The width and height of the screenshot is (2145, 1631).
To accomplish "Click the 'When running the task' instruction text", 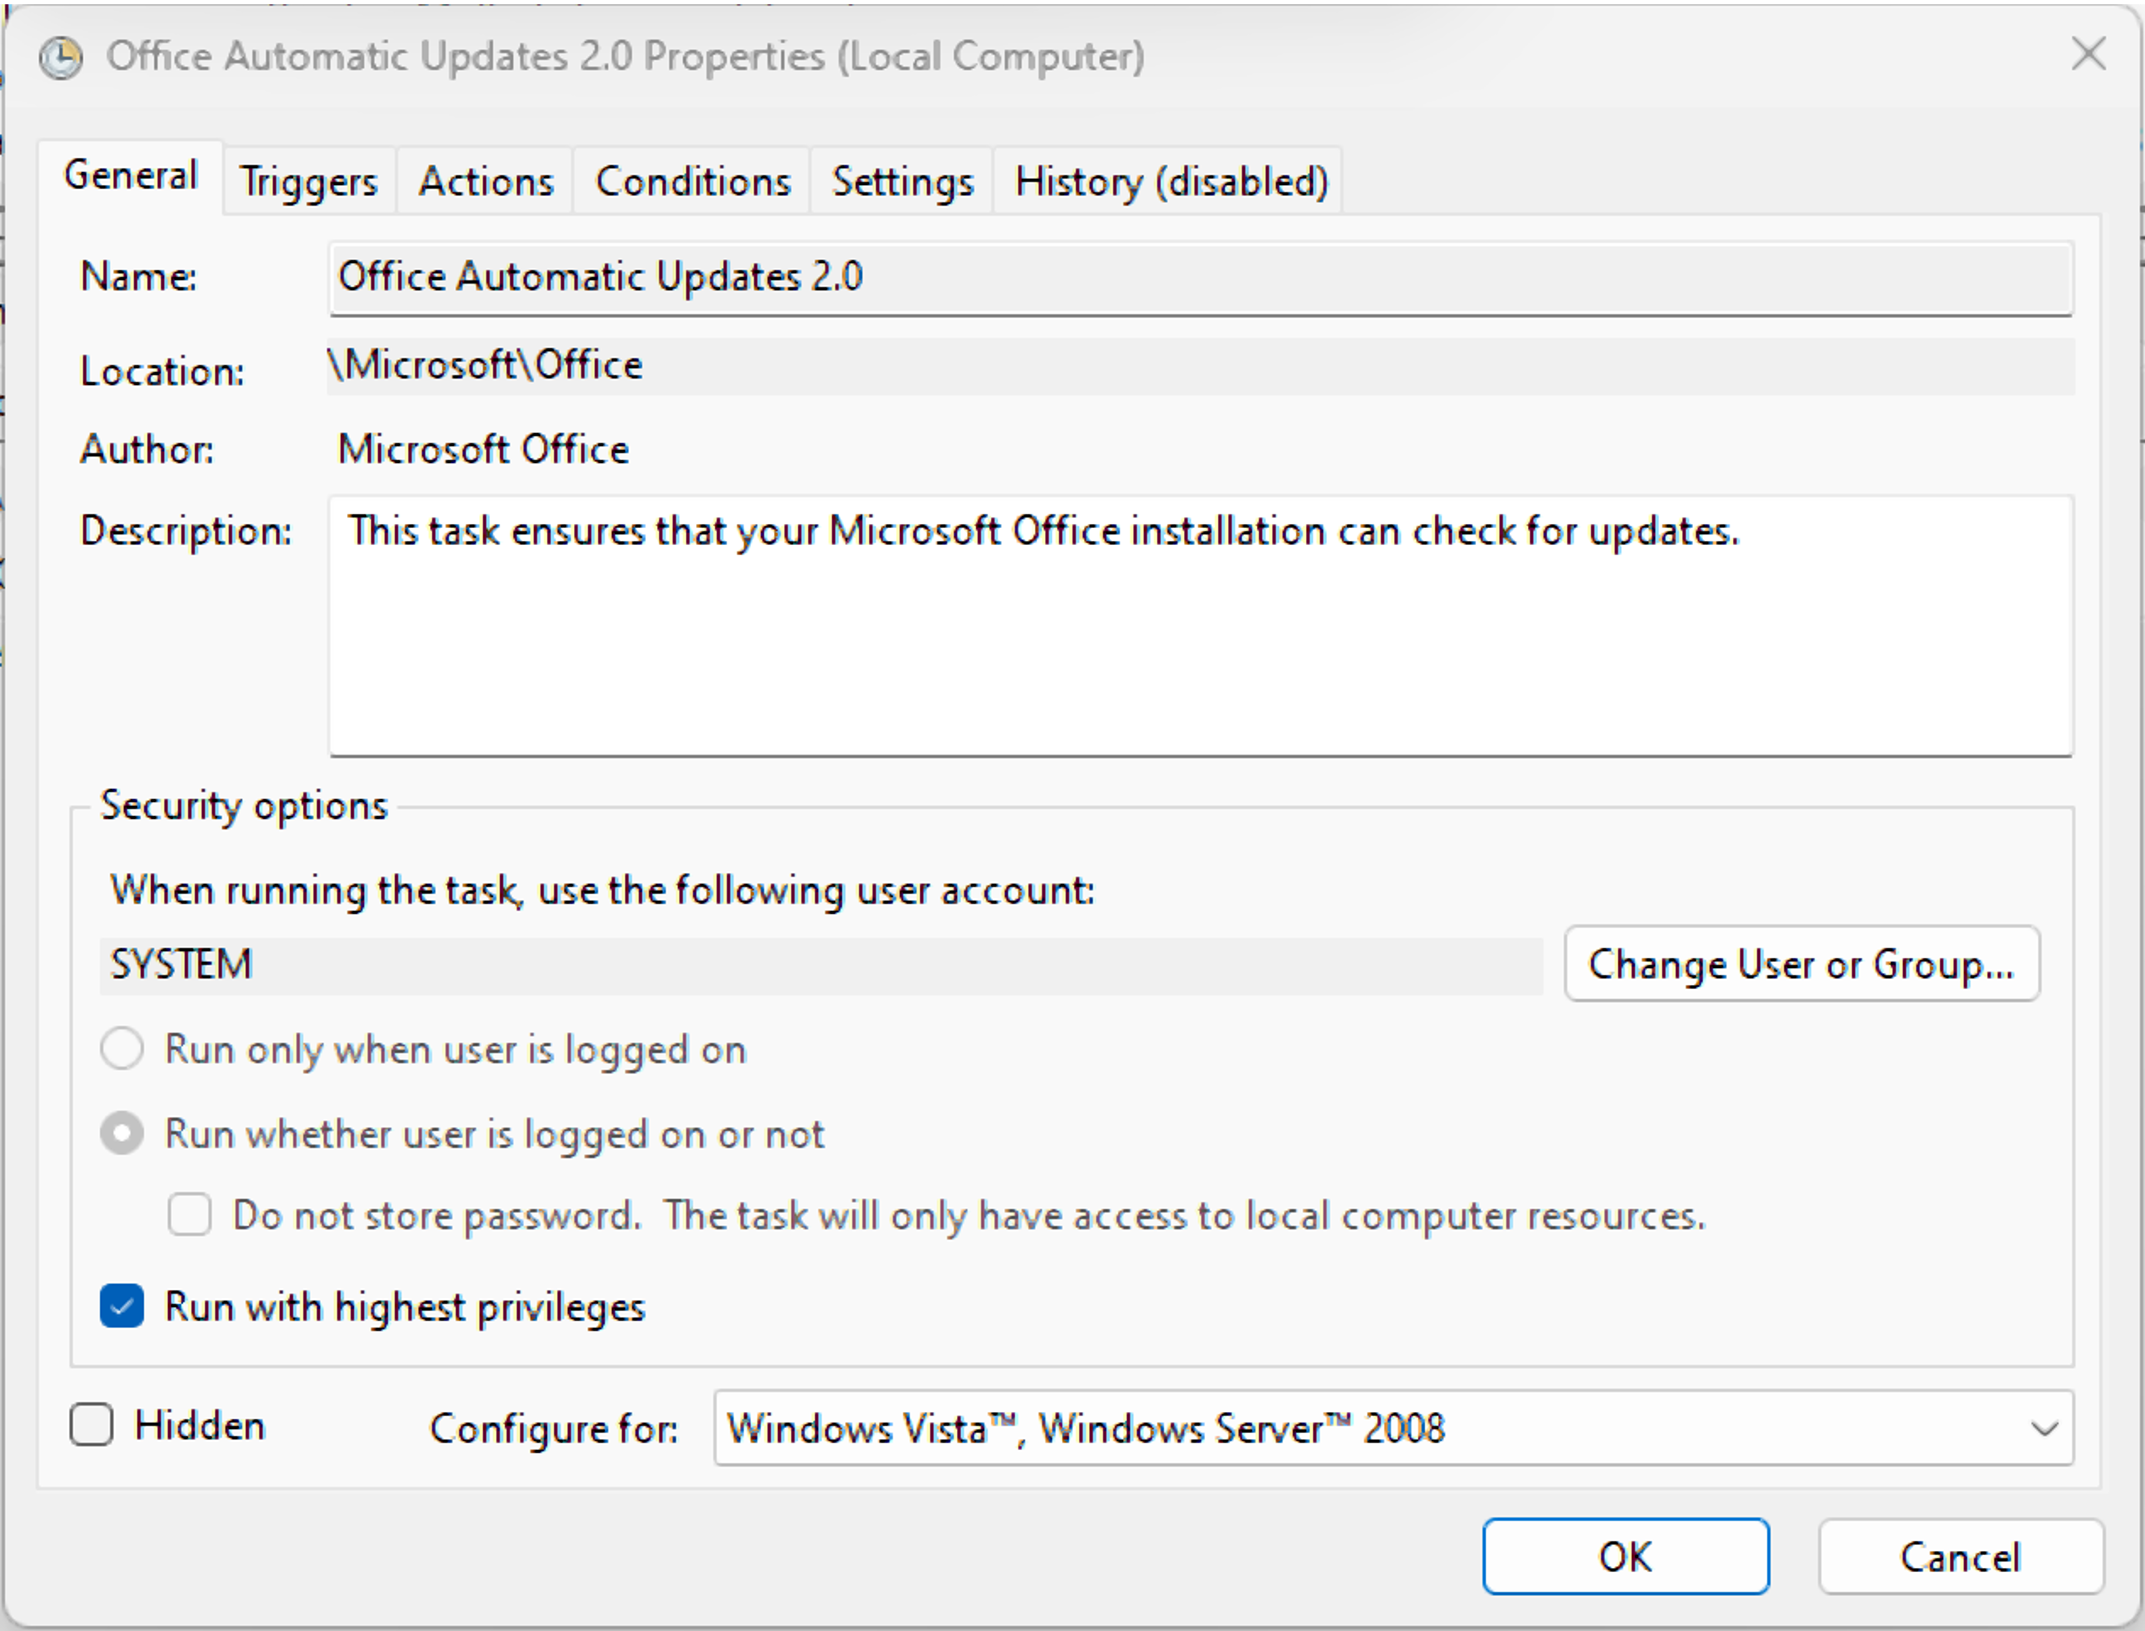I will coord(603,890).
